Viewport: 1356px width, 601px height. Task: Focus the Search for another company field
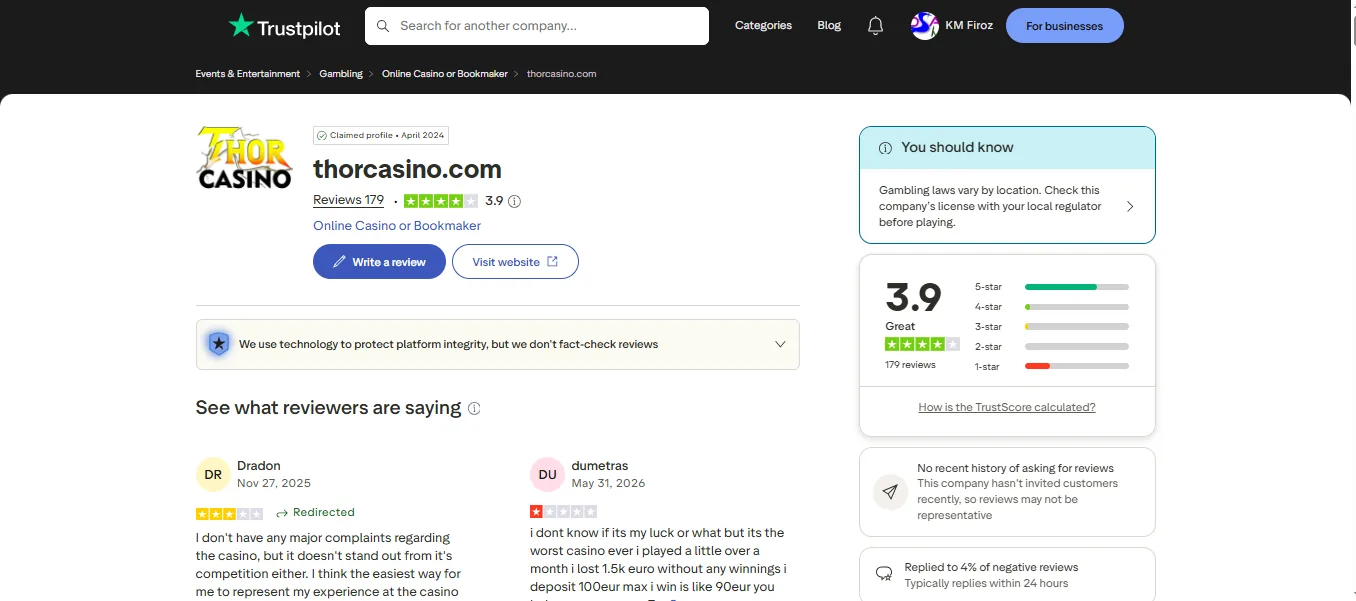coord(537,26)
